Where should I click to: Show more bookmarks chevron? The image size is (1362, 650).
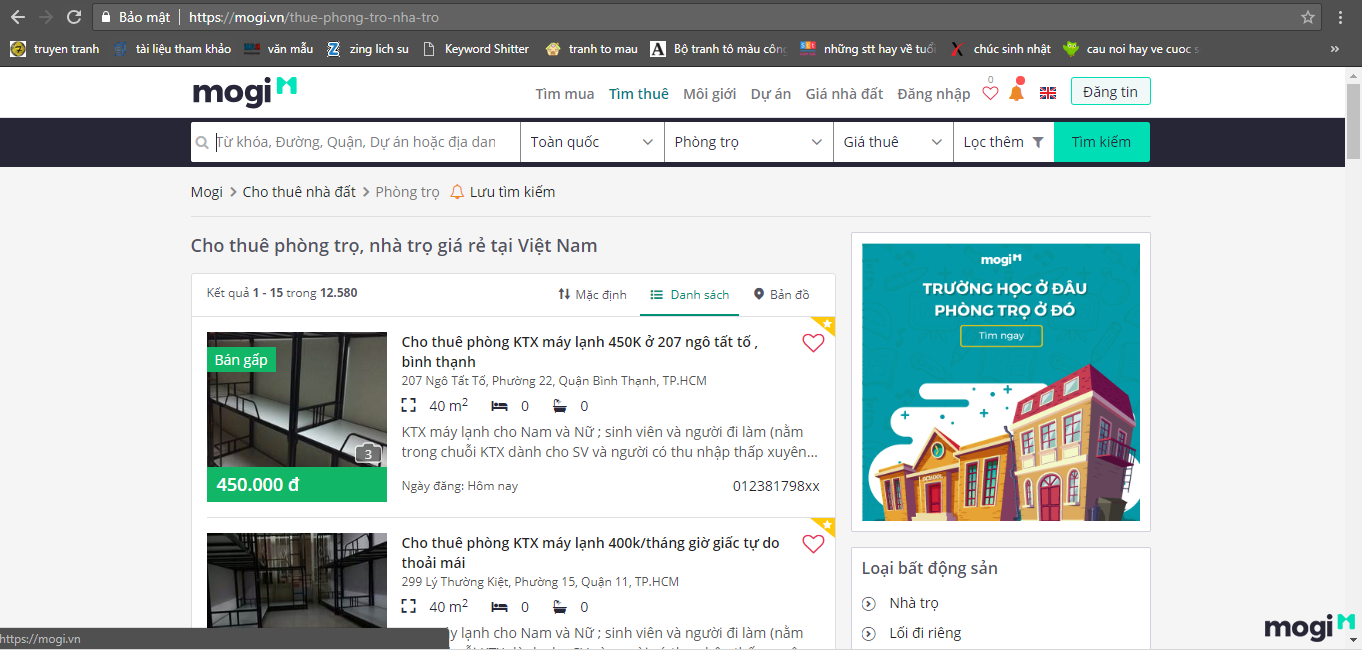(x=1335, y=48)
